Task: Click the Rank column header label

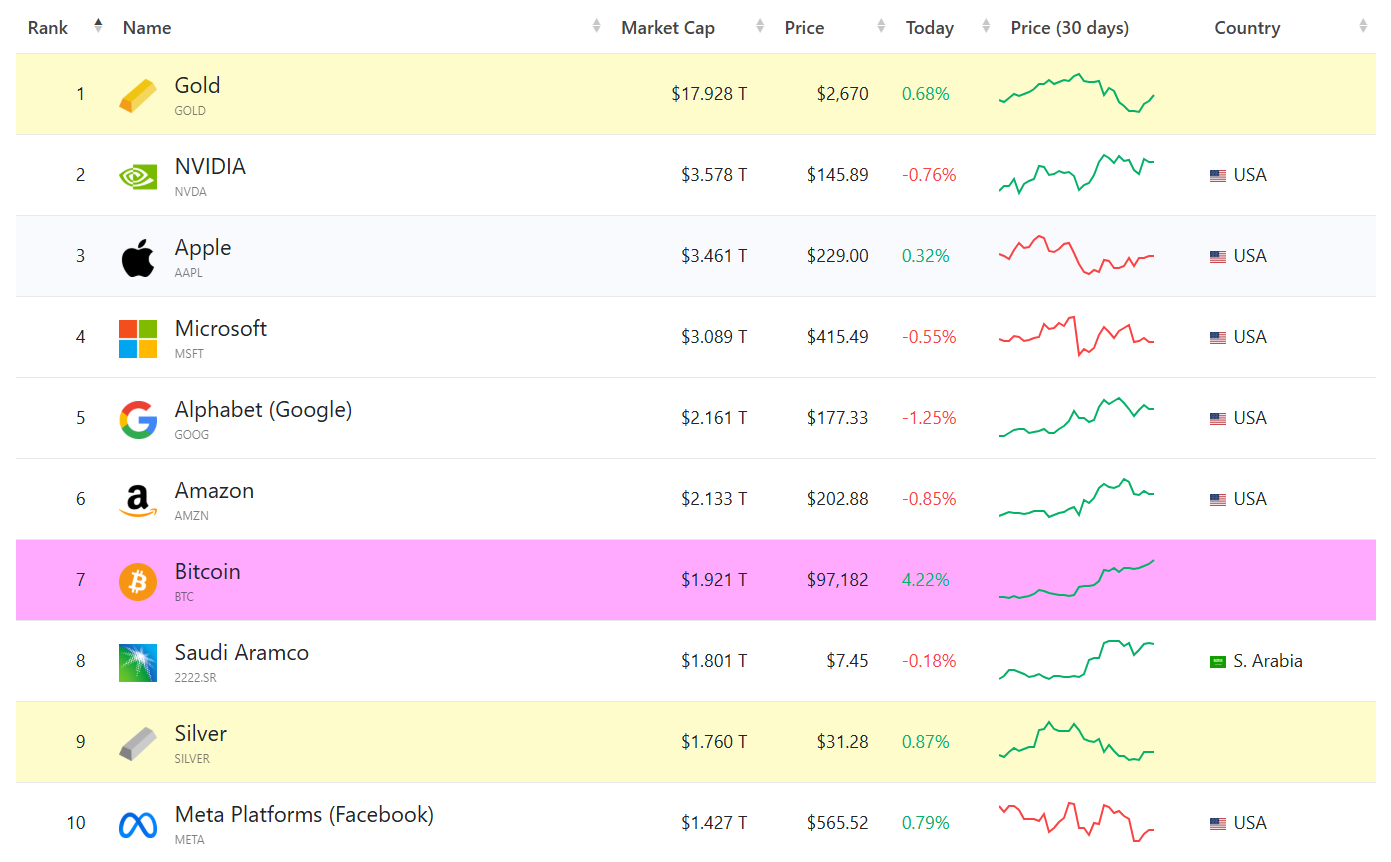Action: click(48, 28)
